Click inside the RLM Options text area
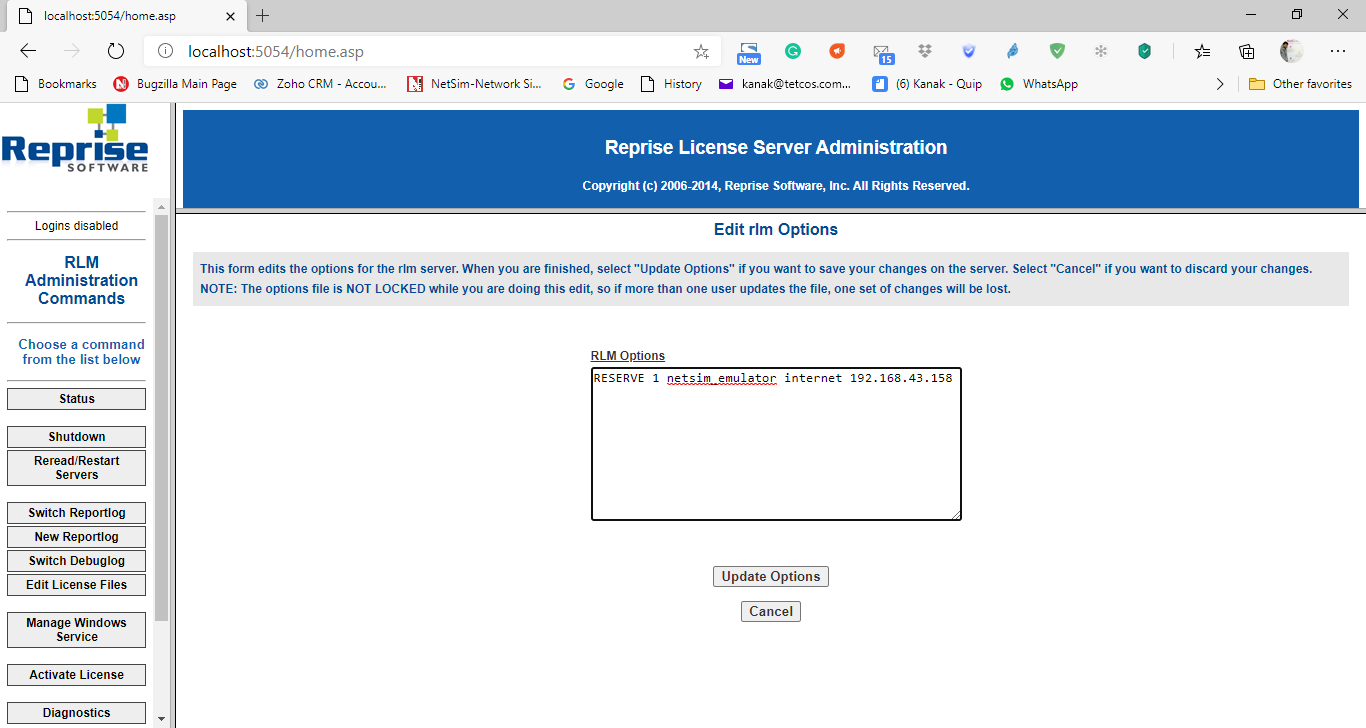Viewport: 1366px width, 728px height. click(x=776, y=444)
